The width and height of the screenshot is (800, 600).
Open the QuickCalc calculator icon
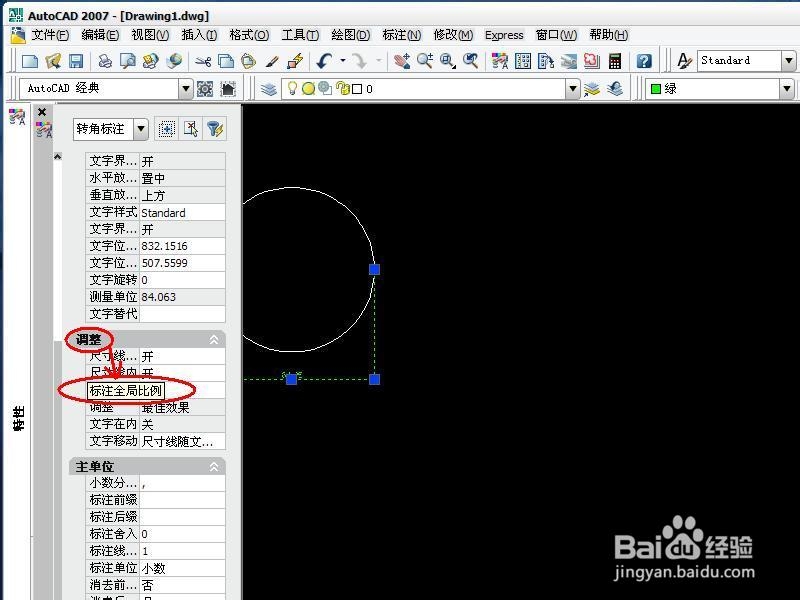pyautogui.click(x=615, y=61)
